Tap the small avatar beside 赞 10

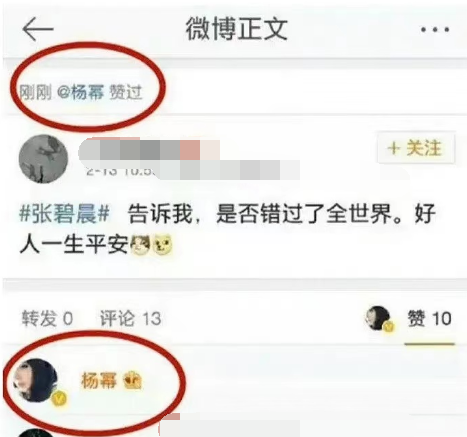[x=378, y=318]
